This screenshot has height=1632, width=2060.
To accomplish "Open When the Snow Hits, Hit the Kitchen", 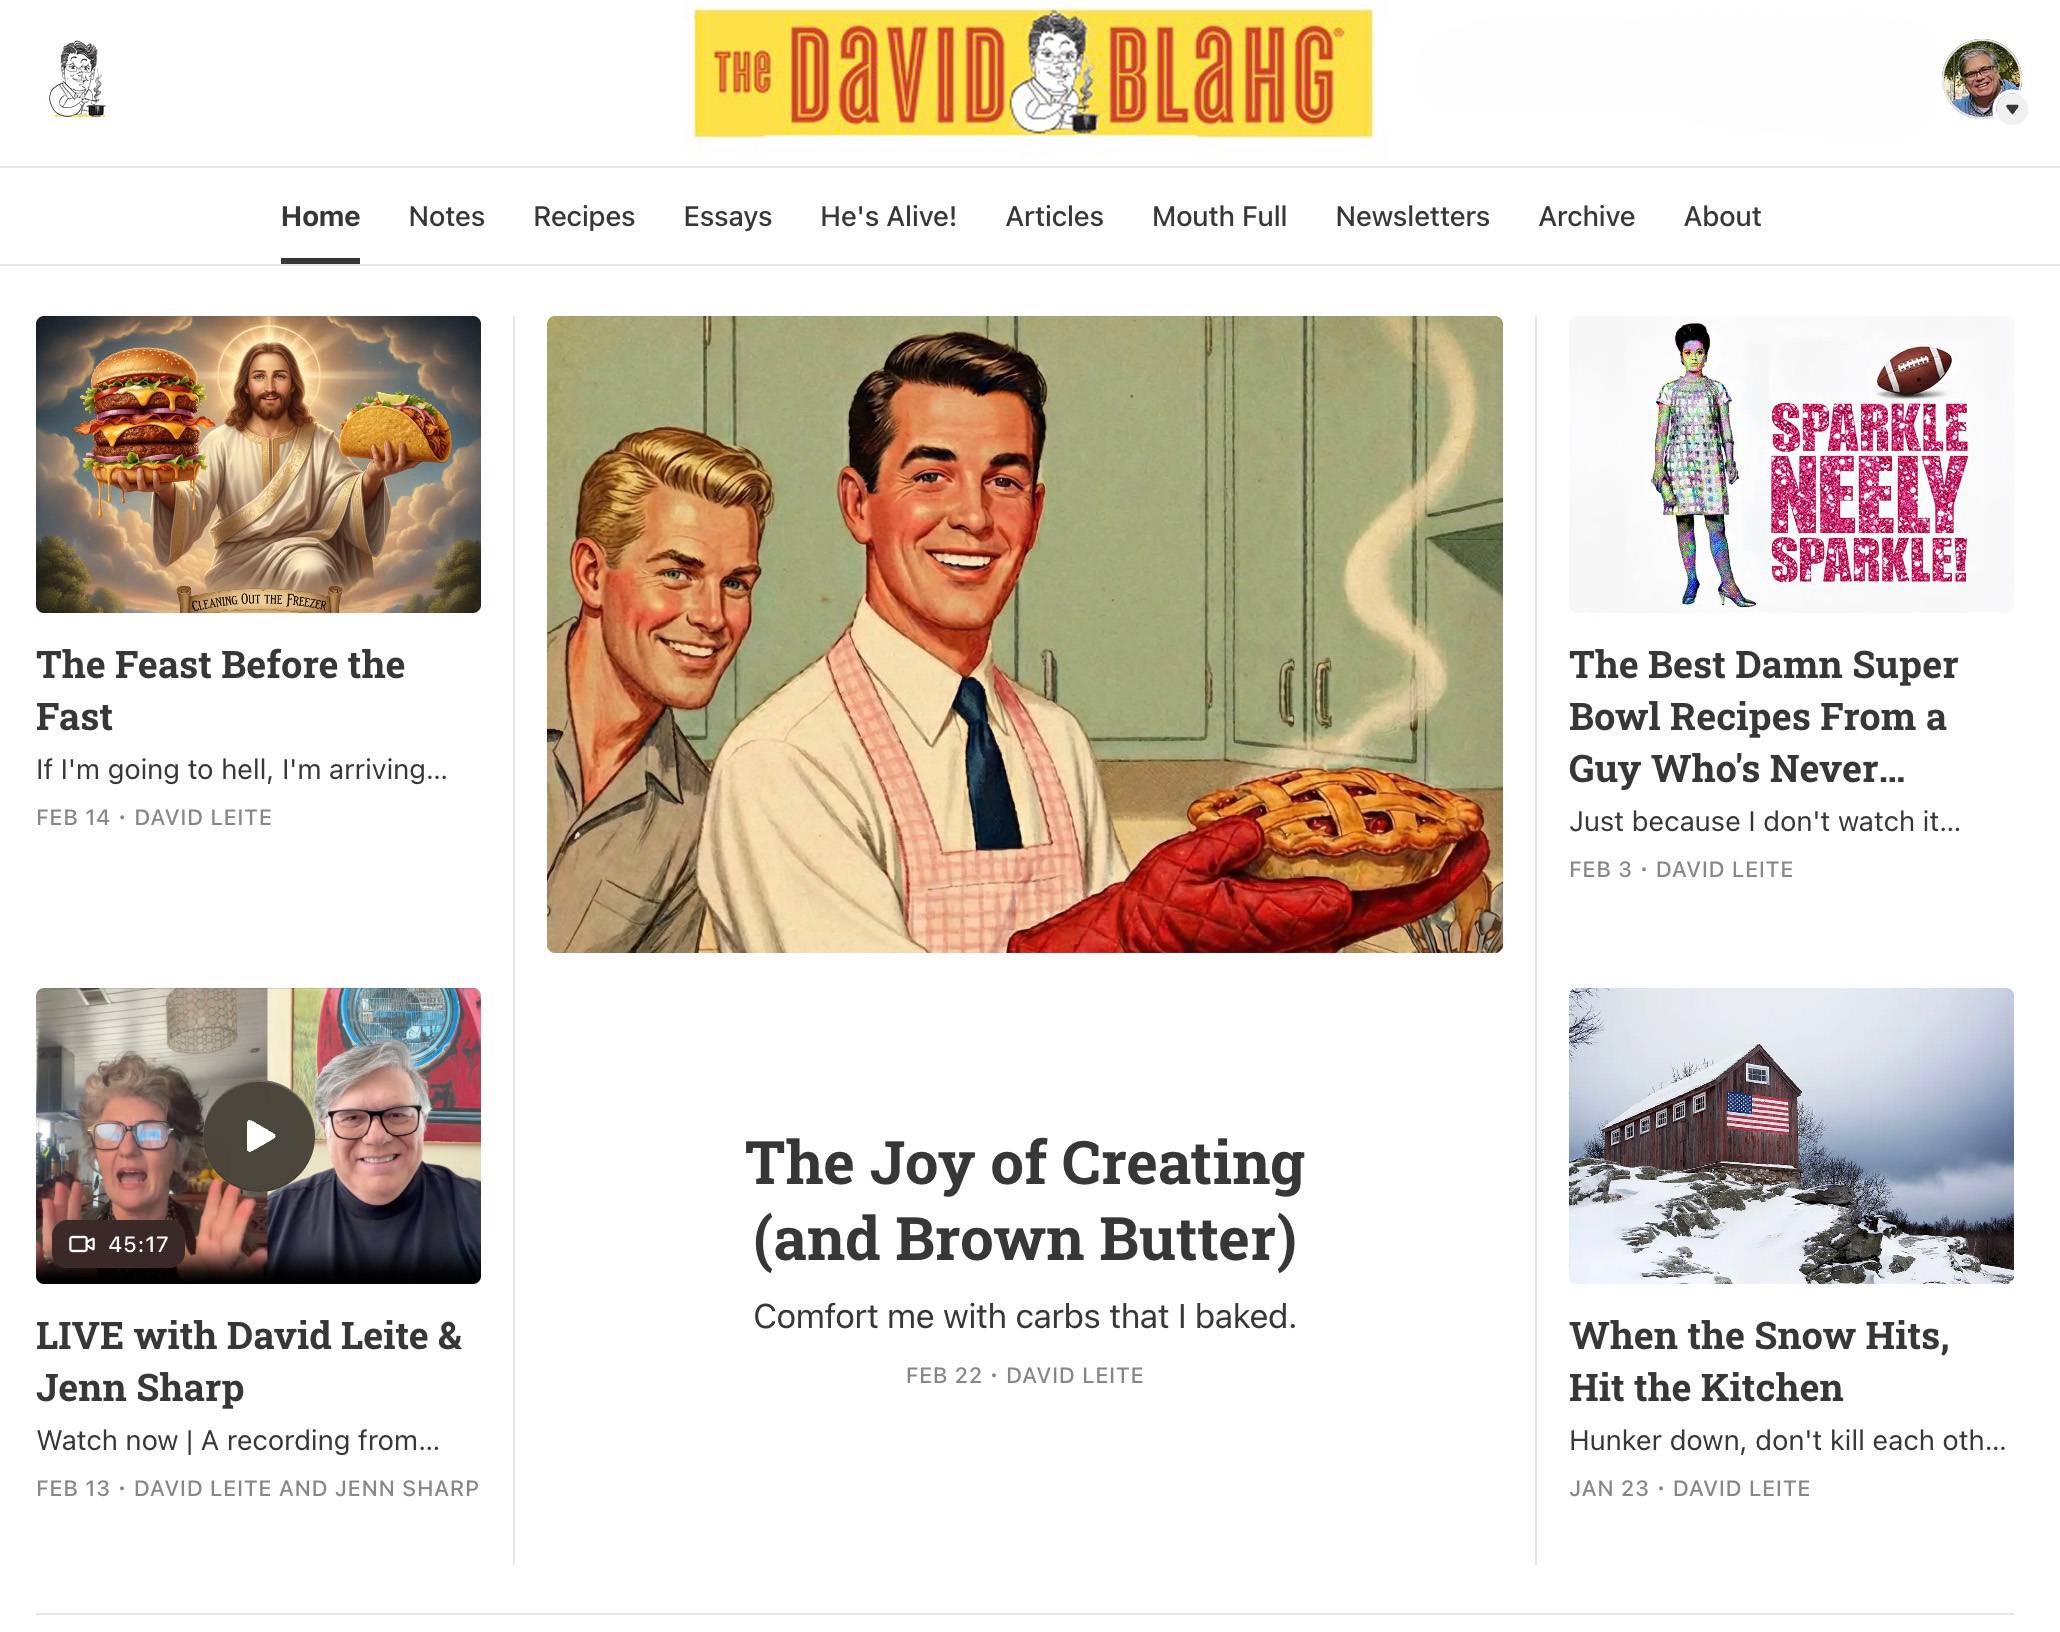I will pos(1759,1361).
